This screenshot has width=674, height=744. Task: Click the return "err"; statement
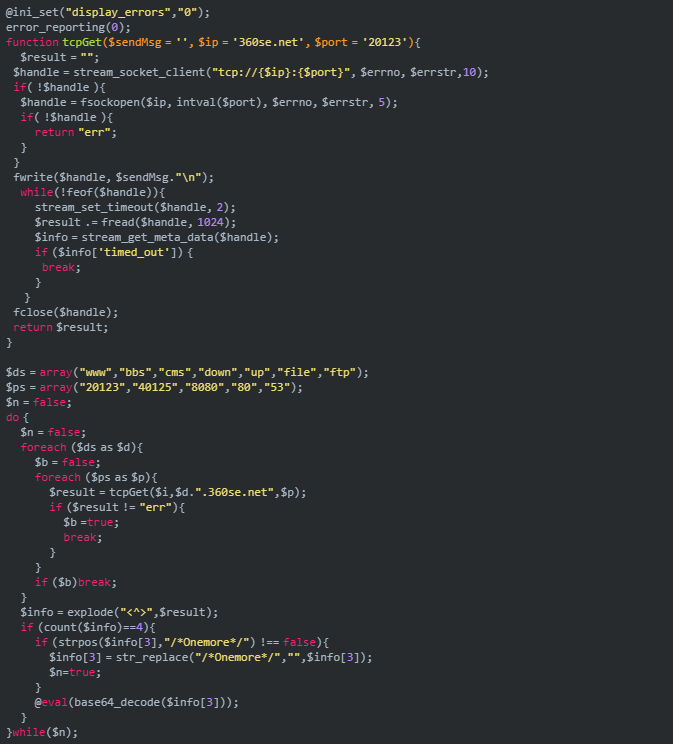(x=75, y=132)
